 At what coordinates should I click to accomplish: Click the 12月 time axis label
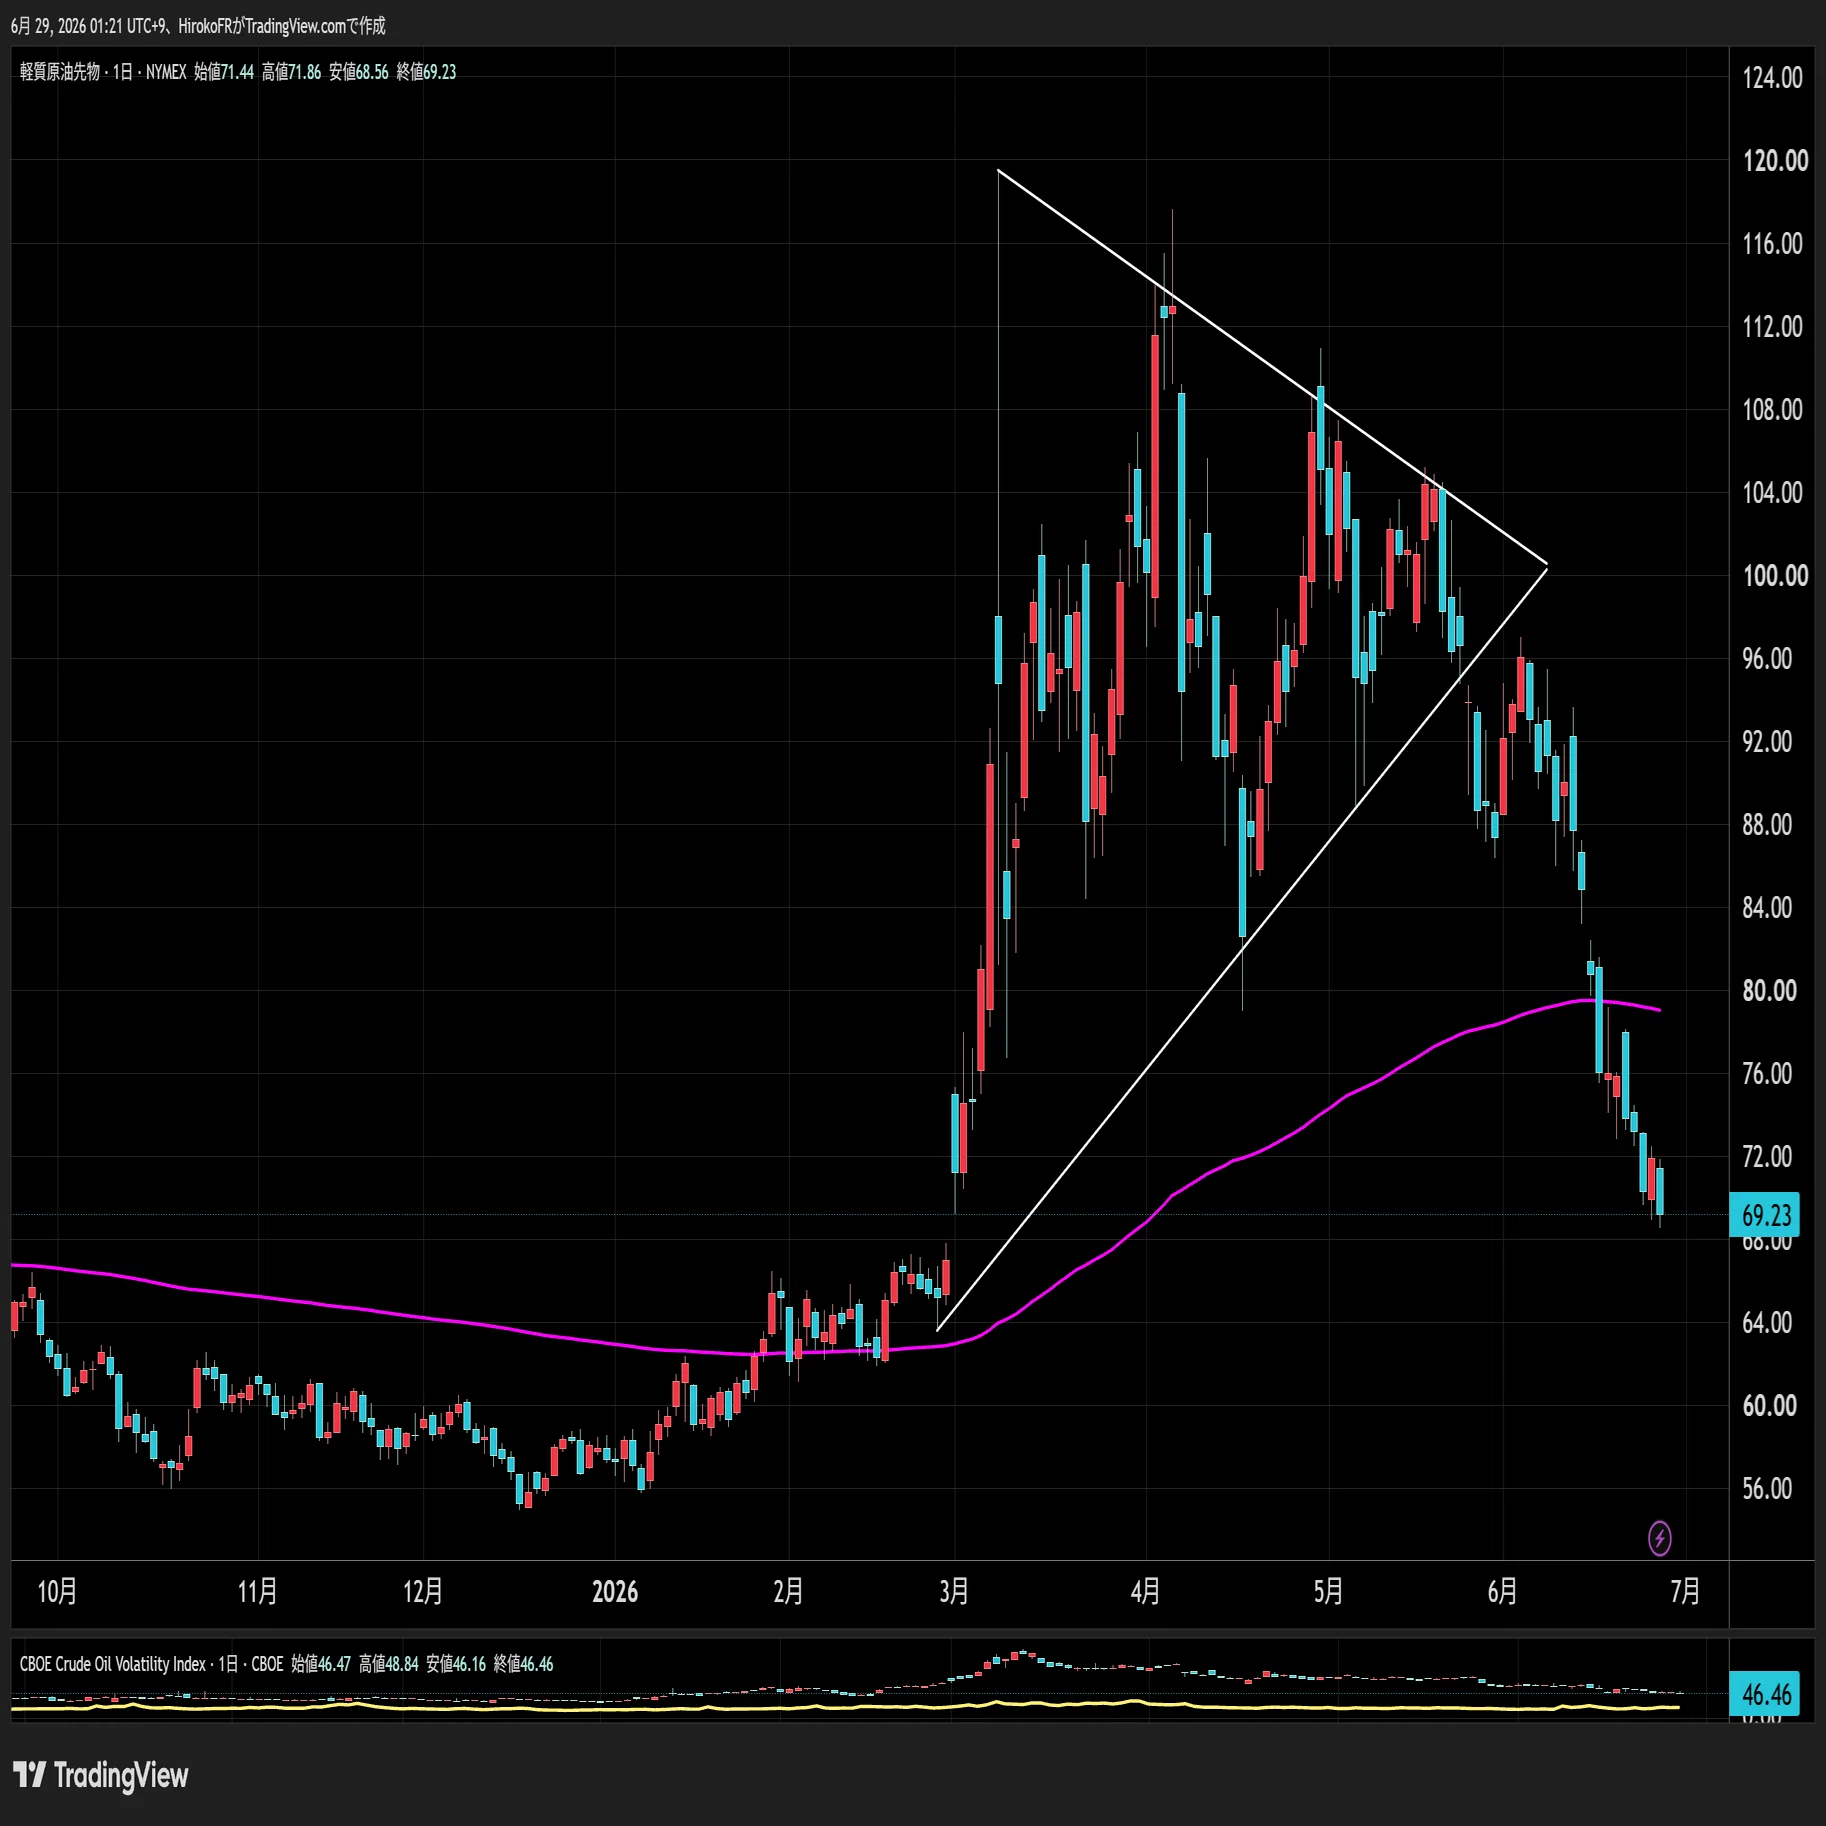(423, 1591)
